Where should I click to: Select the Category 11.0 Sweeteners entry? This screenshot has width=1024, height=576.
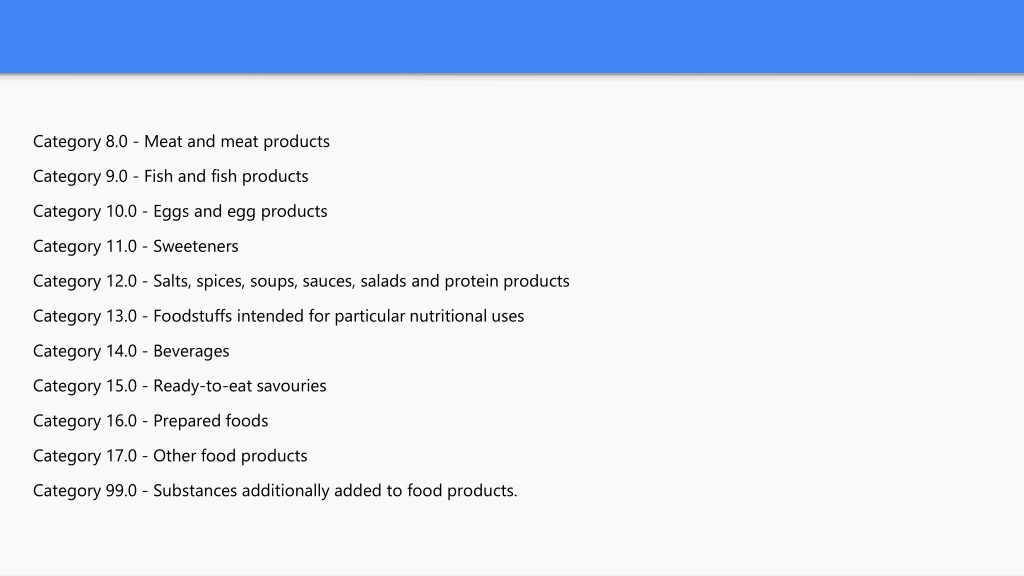click(x=136, y=246)
